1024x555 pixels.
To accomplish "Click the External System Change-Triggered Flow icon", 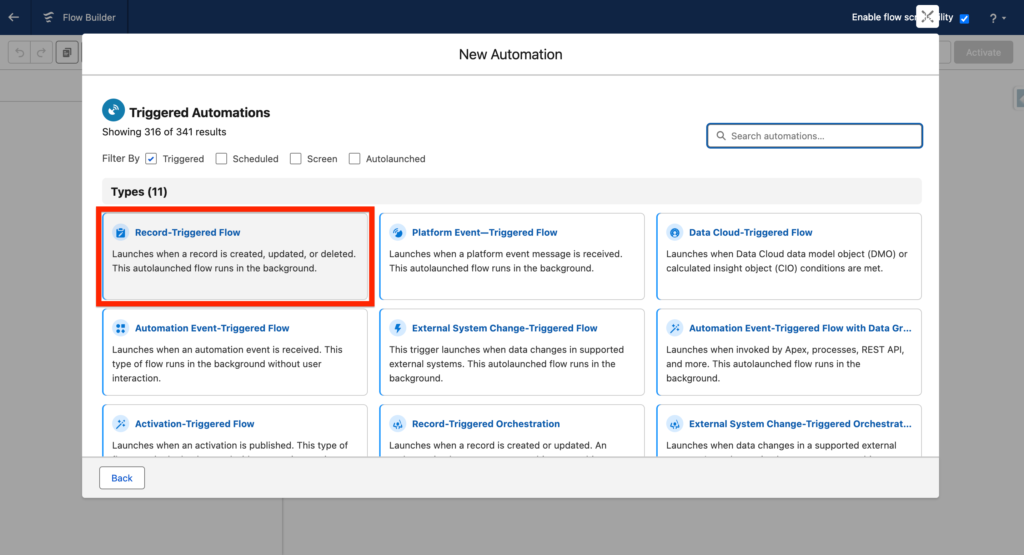I will (398, 328).
